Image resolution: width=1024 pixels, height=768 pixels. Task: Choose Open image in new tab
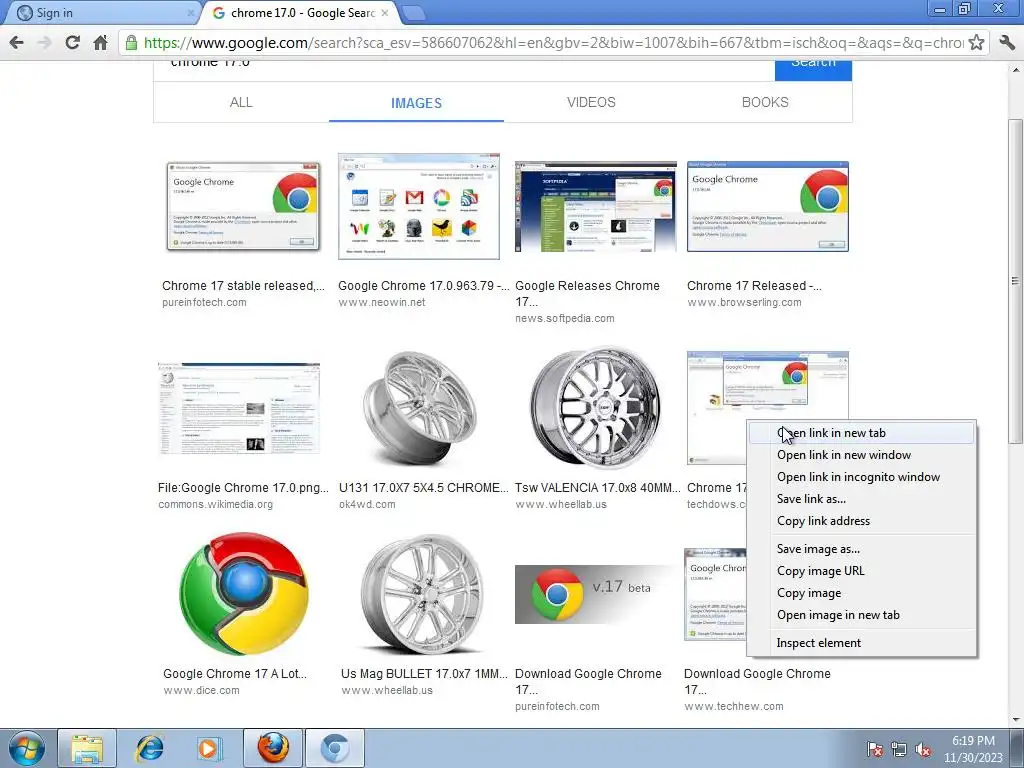[x=861, y=615]
